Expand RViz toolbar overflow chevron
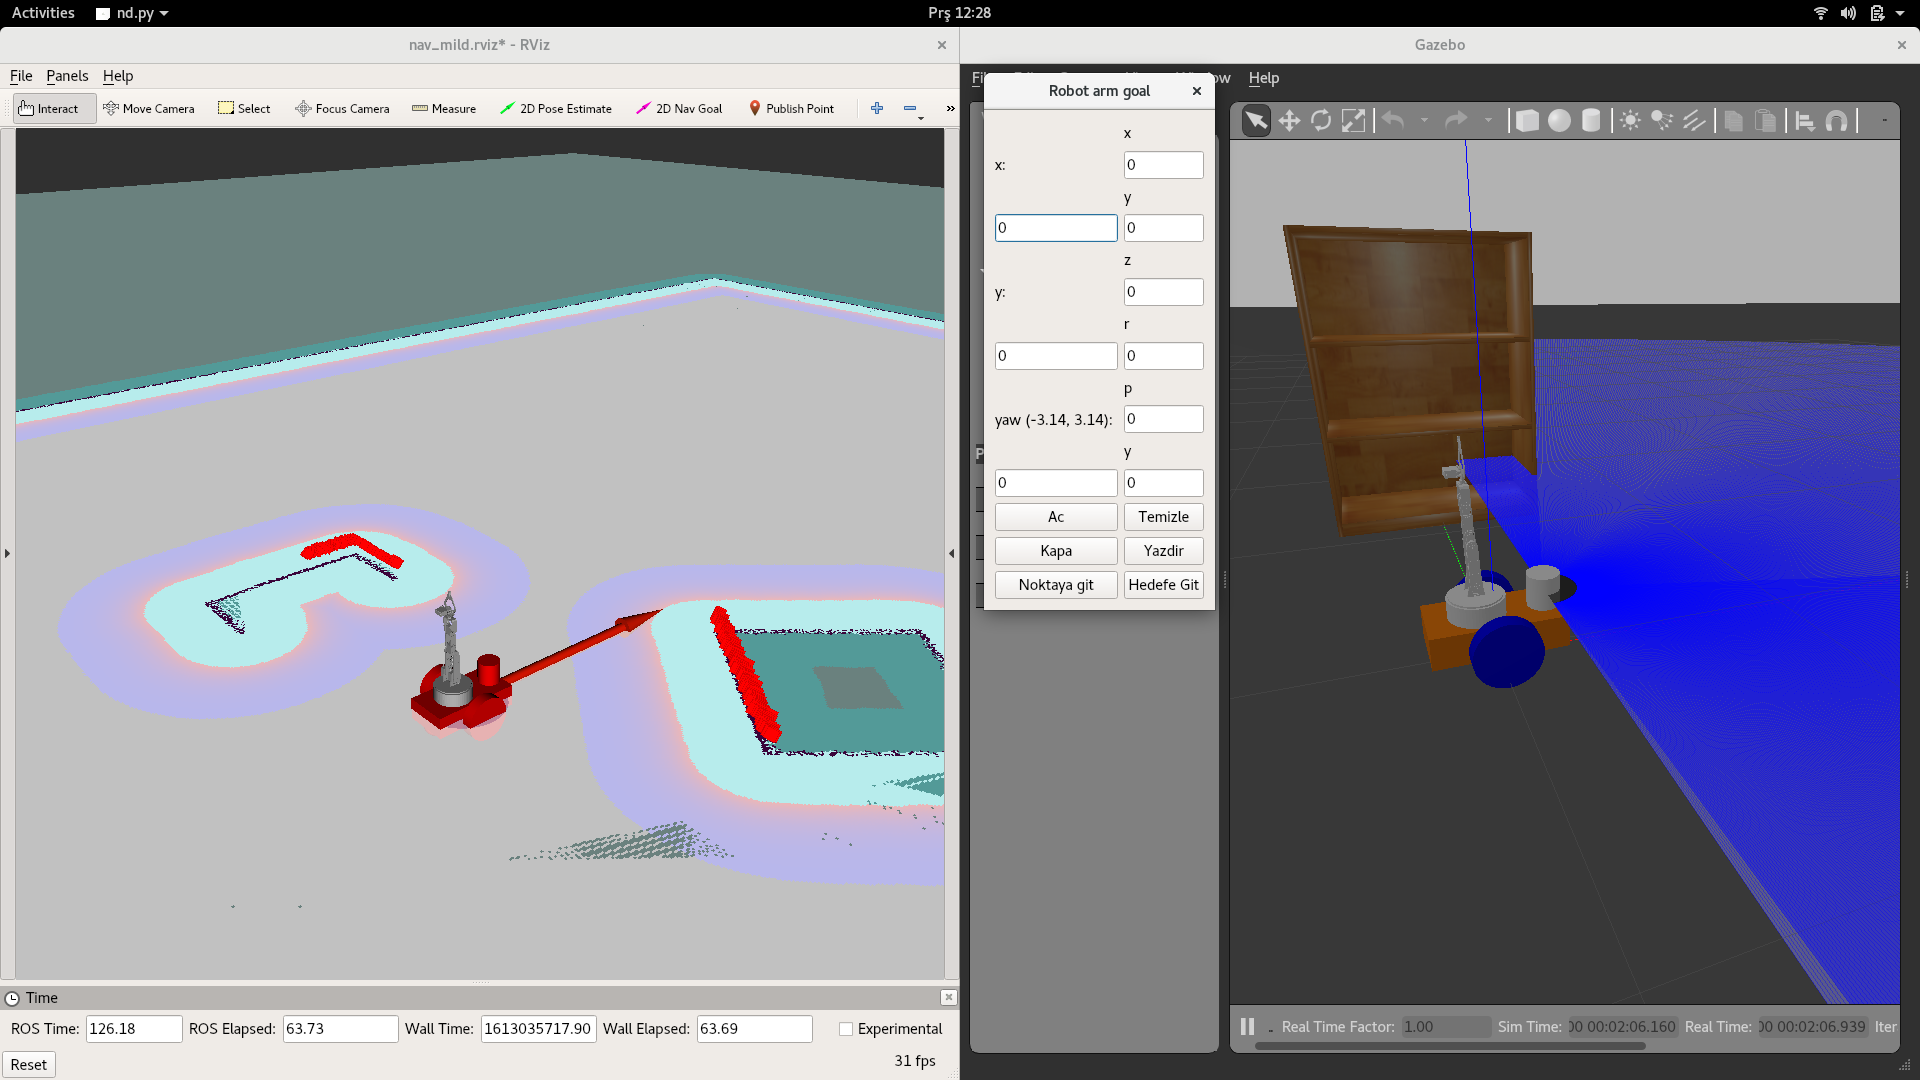 (x=950, y=108)
